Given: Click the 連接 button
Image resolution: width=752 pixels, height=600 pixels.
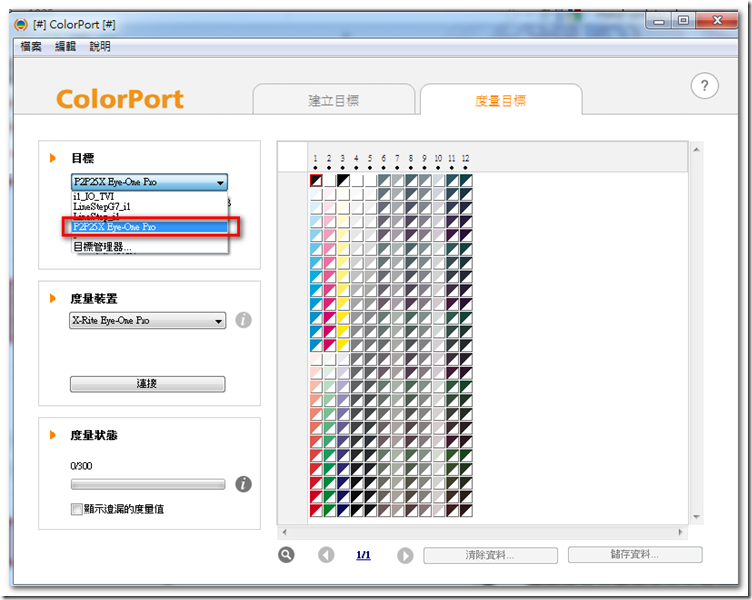Looking at the screenshot, I should (147, 384).
